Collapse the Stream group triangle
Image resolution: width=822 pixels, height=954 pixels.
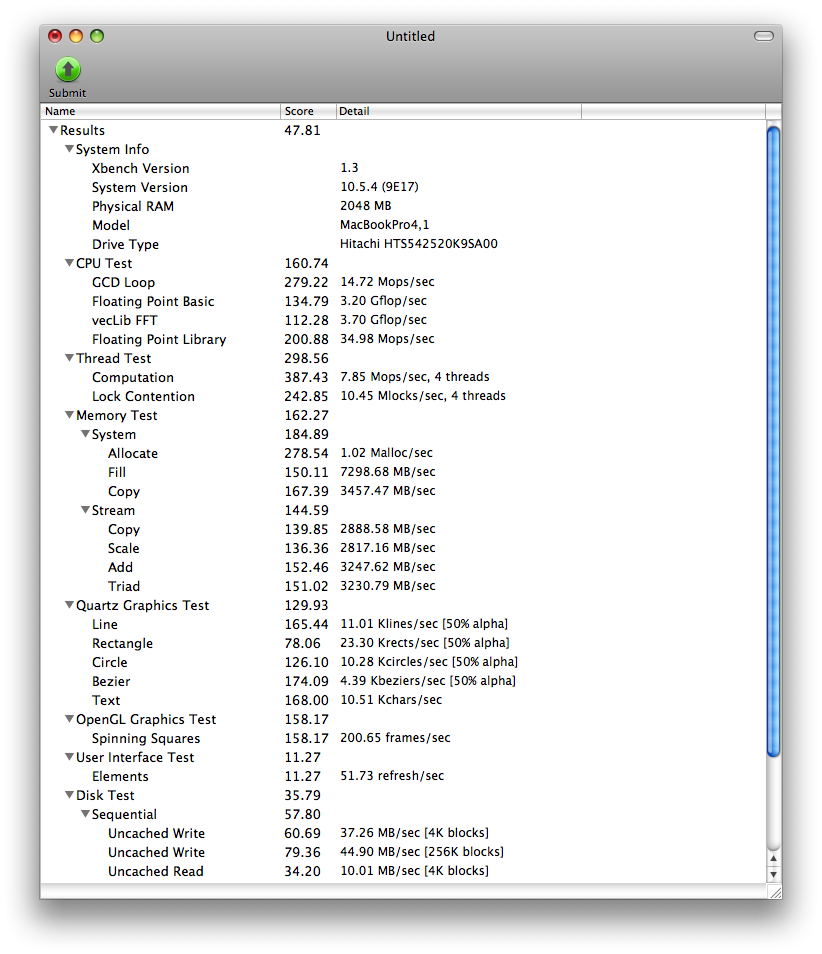85,510
